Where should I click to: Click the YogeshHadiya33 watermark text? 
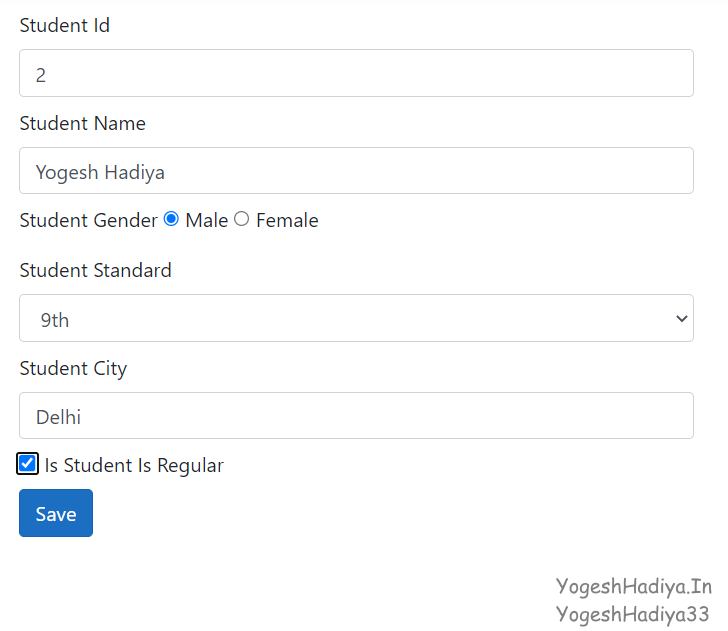(633, 614)
